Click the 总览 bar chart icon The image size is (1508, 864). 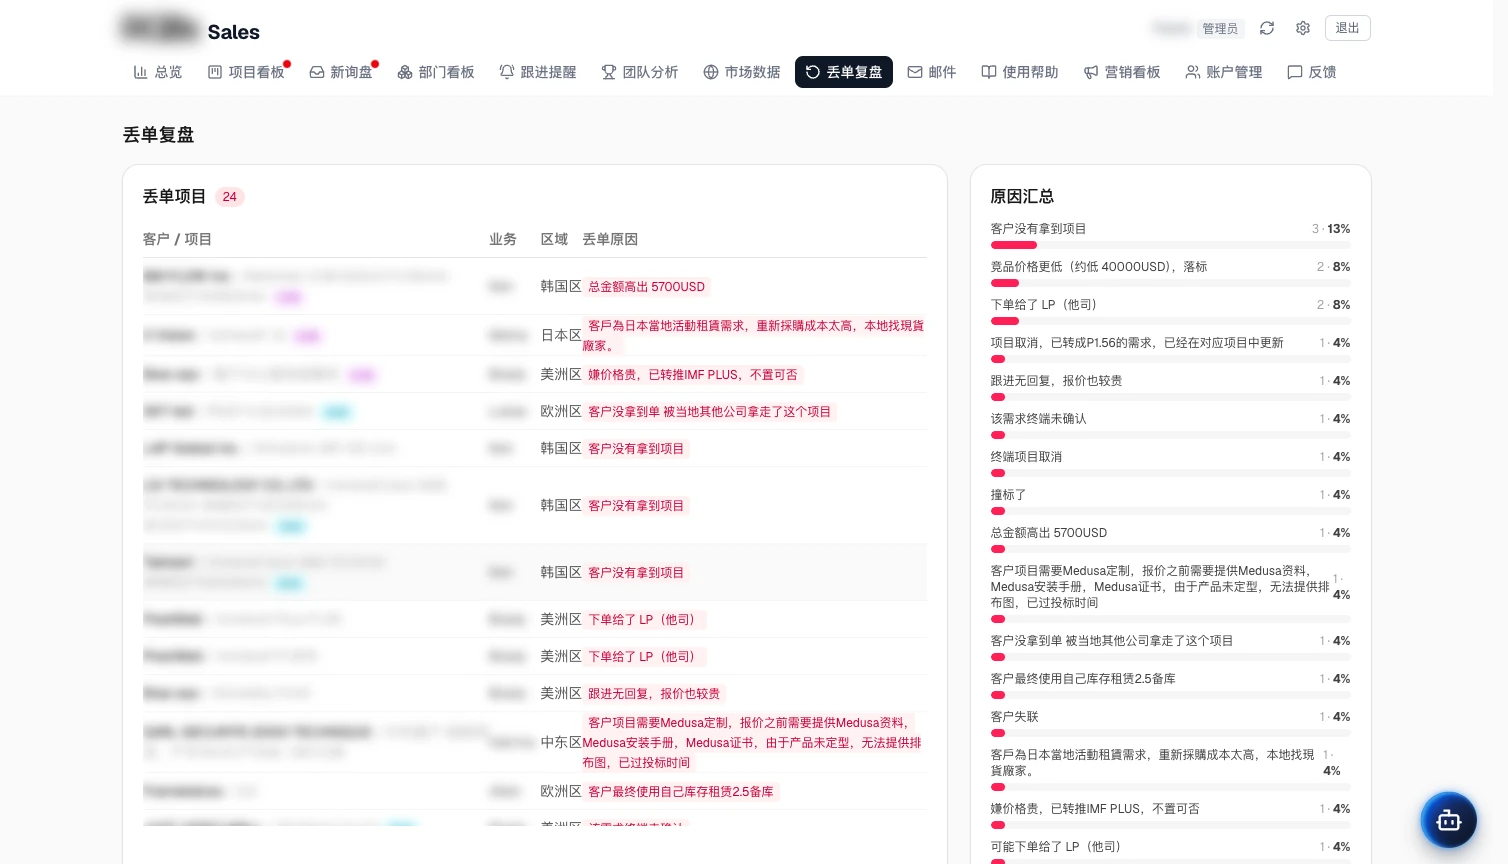pos(141,72)
